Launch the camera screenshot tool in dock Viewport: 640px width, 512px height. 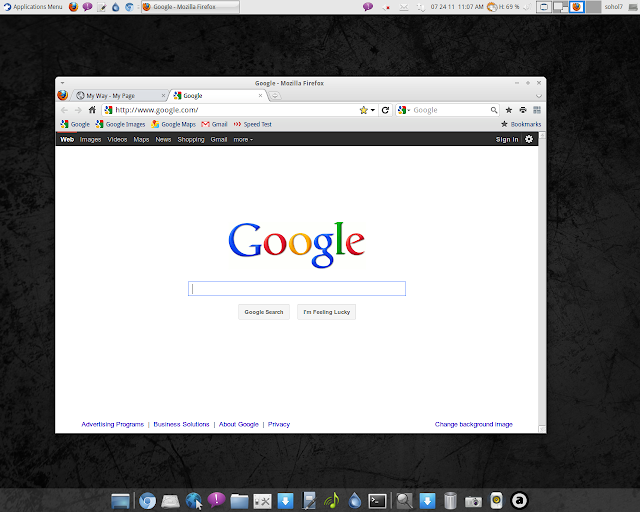pyautogui.click(x=473, y=501)
